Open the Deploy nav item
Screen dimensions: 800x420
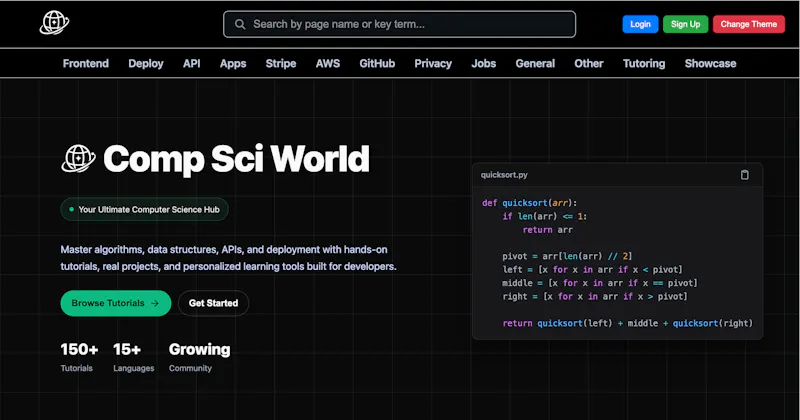(x=146, y=63)
